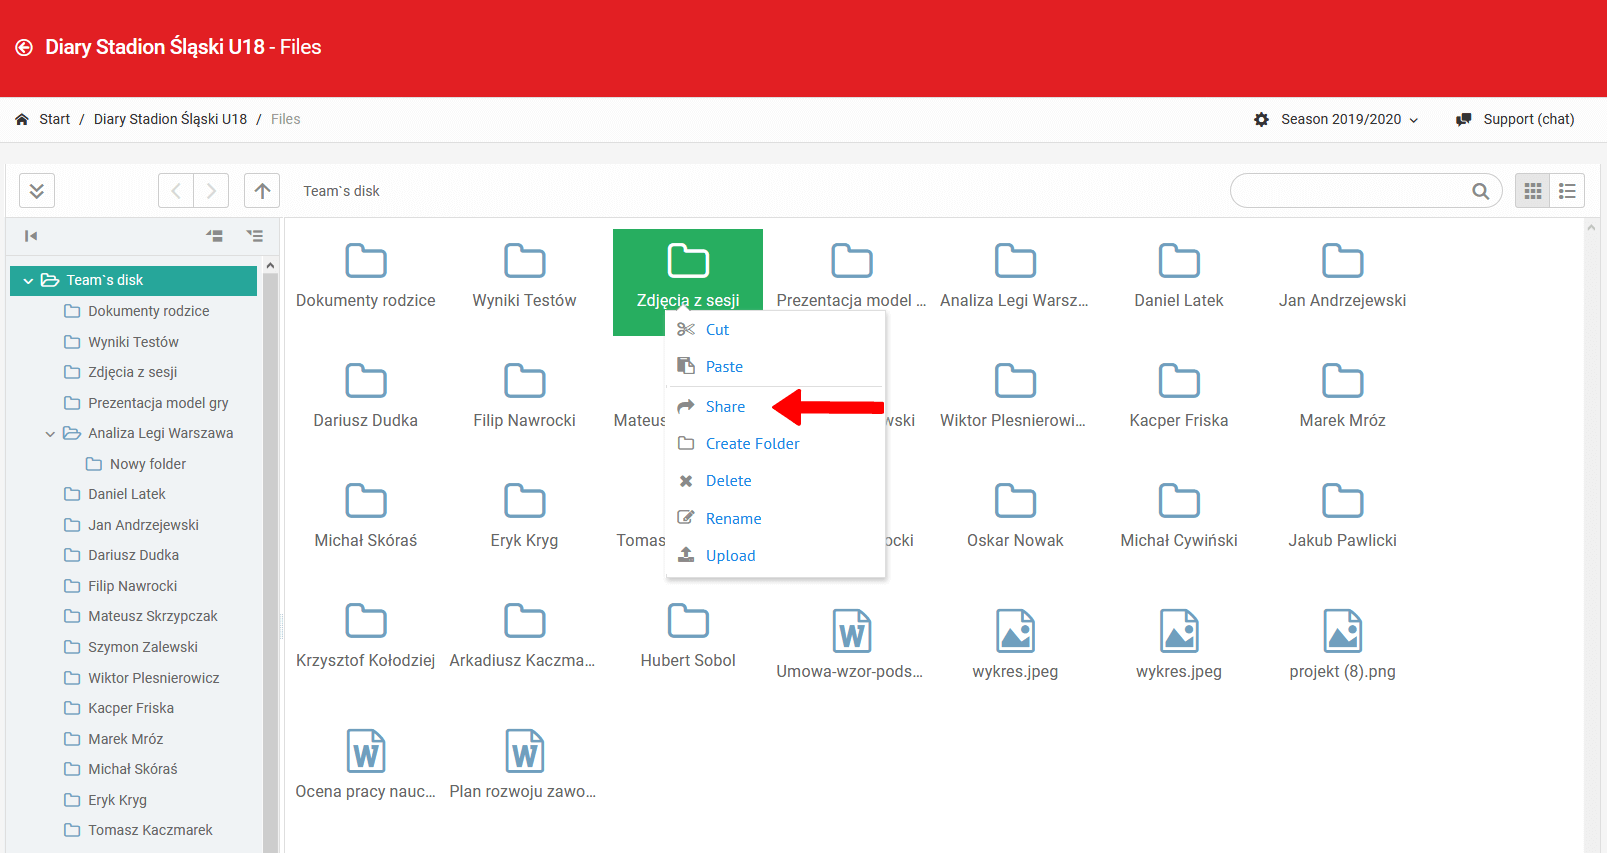This screenshot has width=1607, height=853.
Task: Click the back arrow icon in red header
Action: pos(24,48)
